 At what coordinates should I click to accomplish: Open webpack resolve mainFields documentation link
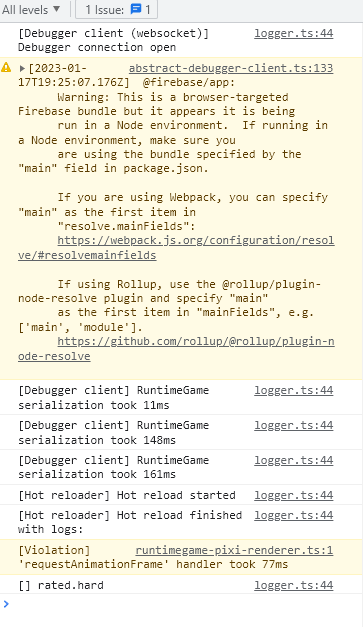176,248
